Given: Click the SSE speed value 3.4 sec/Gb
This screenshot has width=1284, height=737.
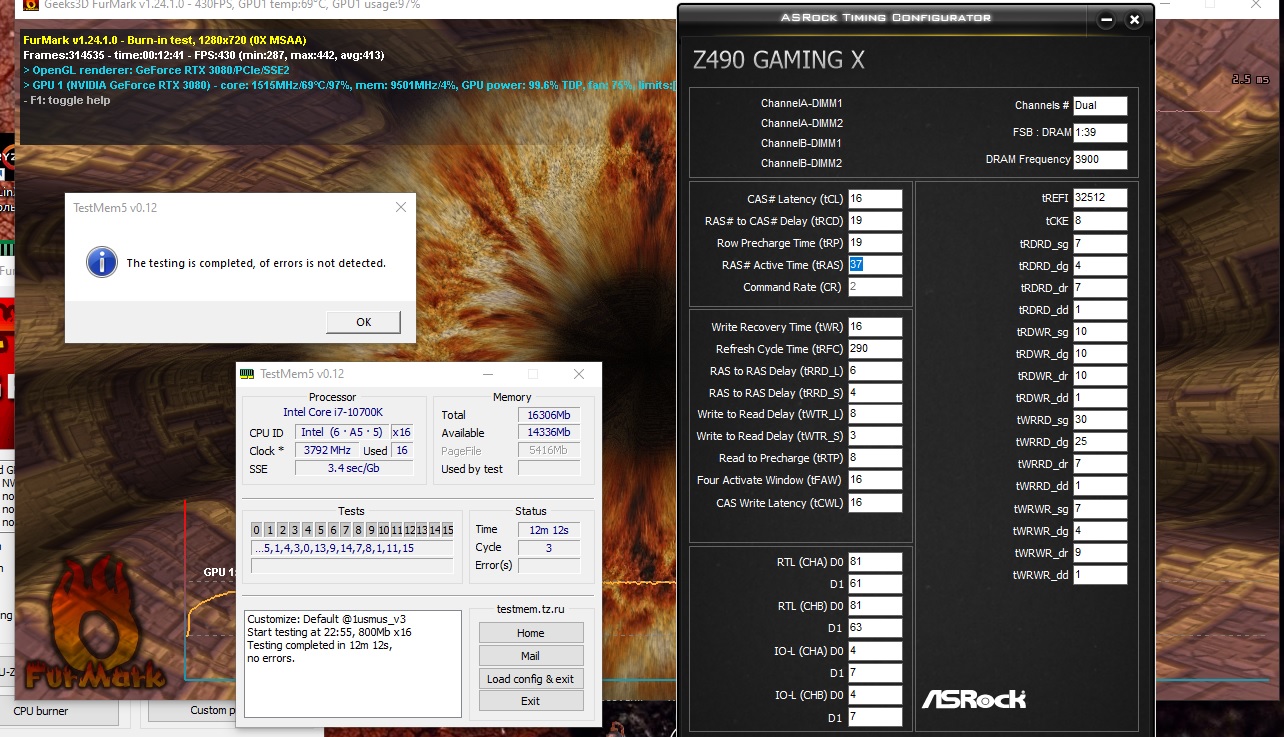Looking at the screenshot, I should [353, 468].
